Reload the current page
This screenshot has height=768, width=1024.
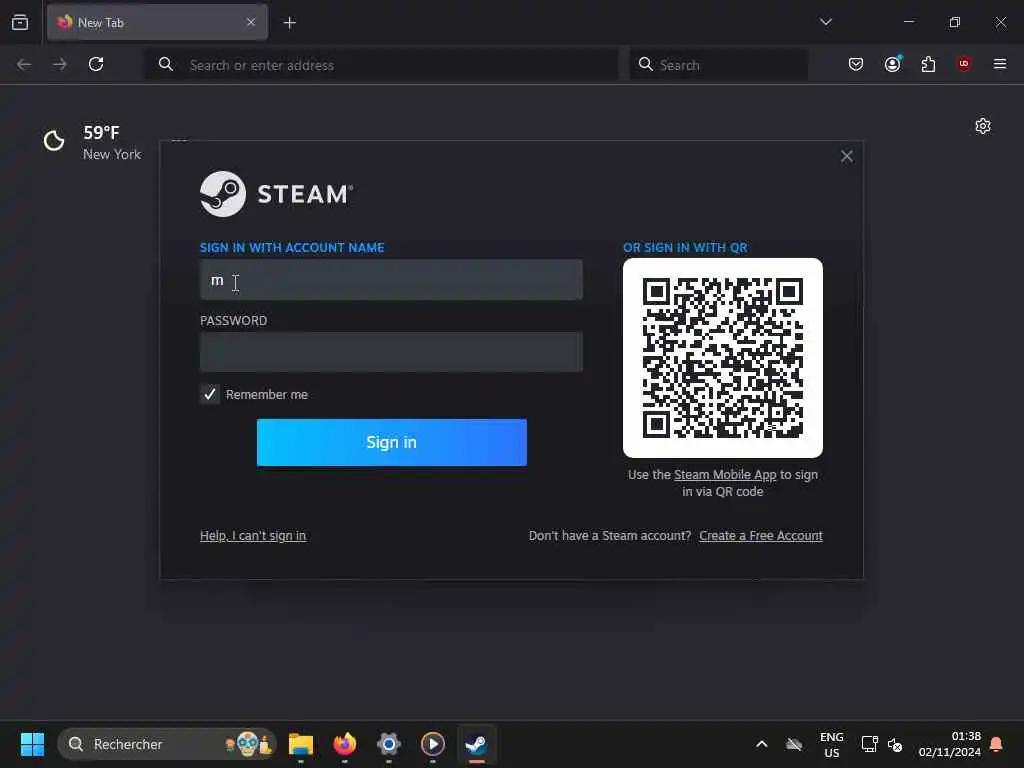pos(96,64)
